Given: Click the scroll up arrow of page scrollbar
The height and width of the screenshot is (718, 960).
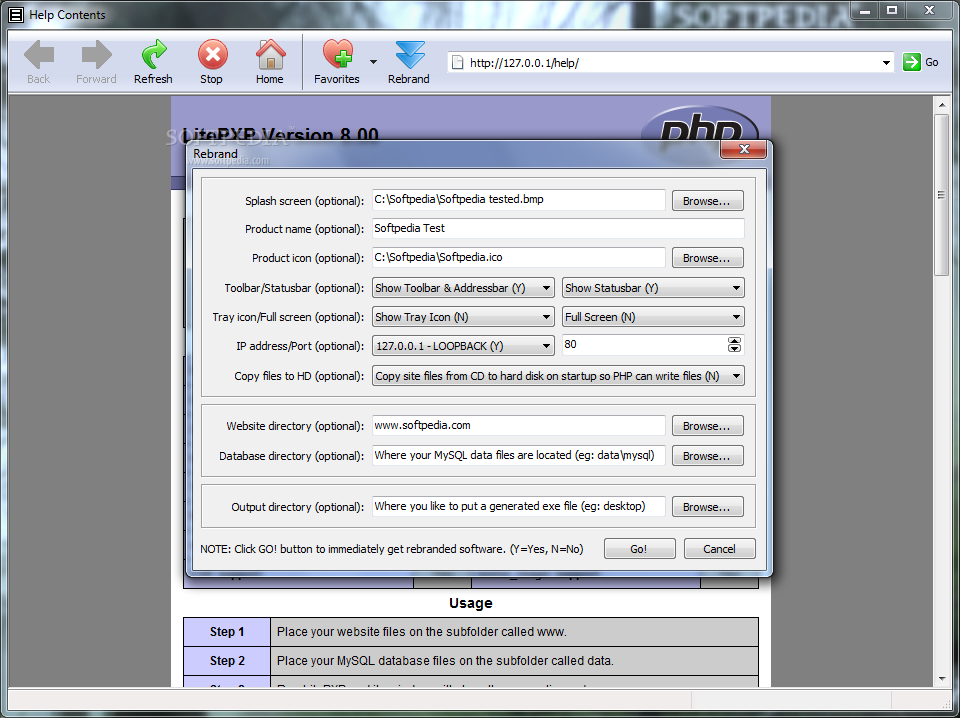Looking at the screenshot, I should 942,105.
